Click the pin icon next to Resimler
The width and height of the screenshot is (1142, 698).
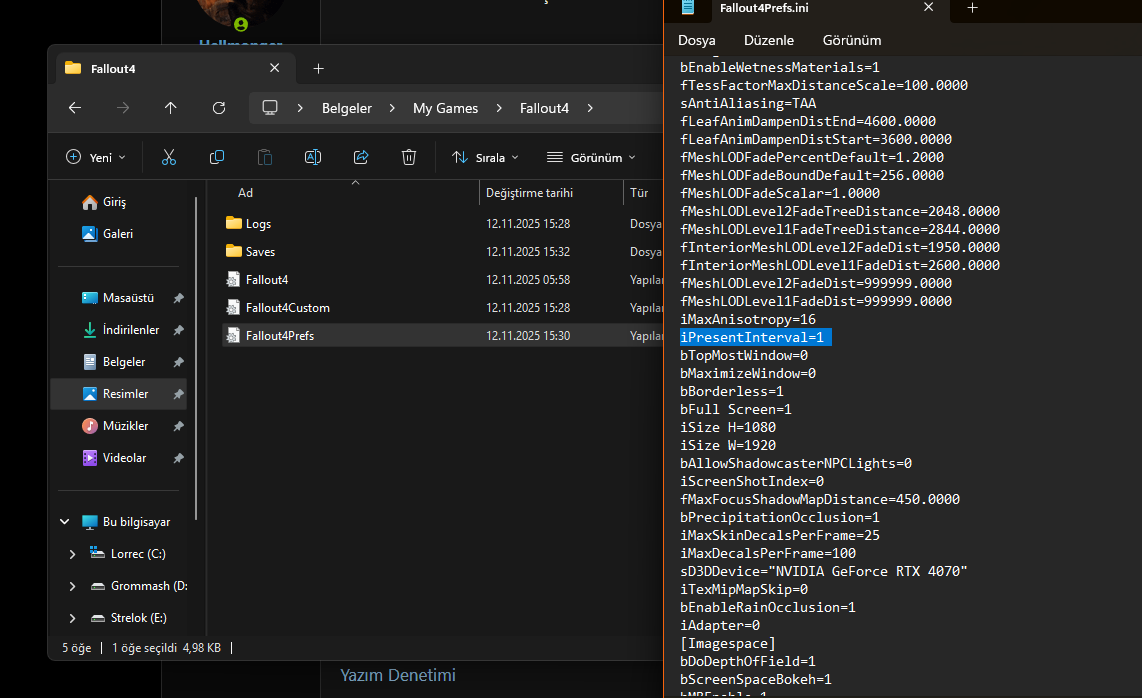coord(178,394)
